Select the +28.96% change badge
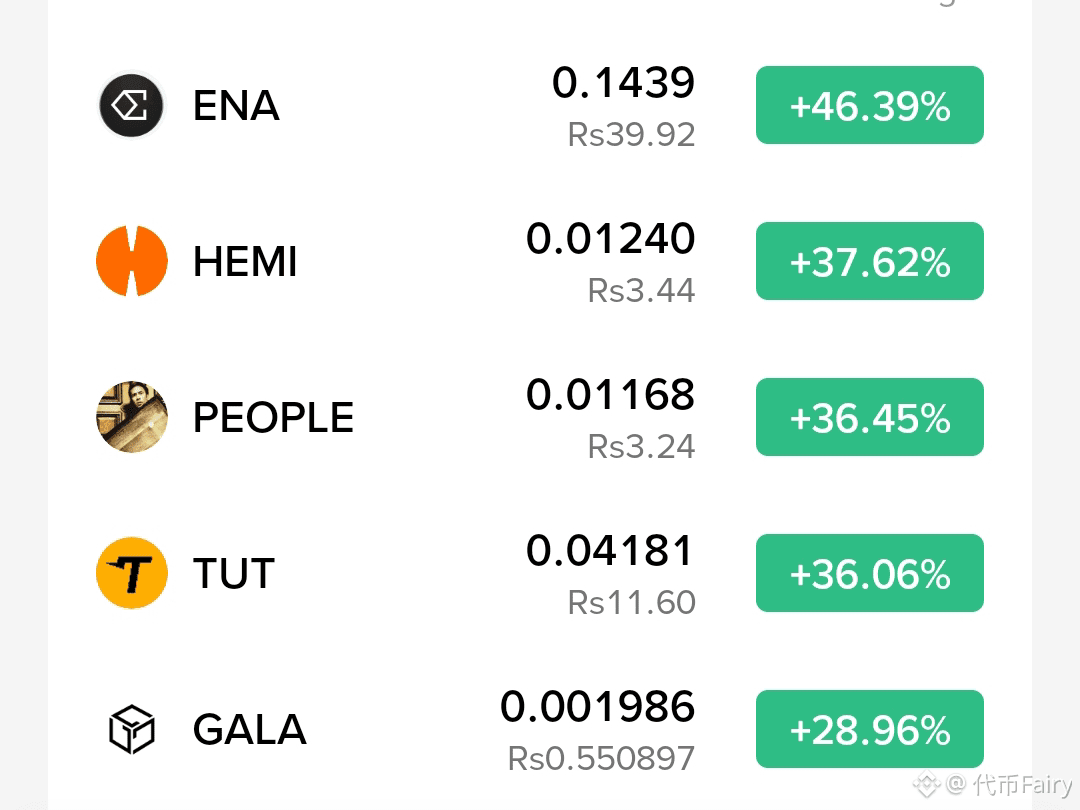Image resolution: width=1080 pixels, height=810 pixels. [x=869, y=729]
